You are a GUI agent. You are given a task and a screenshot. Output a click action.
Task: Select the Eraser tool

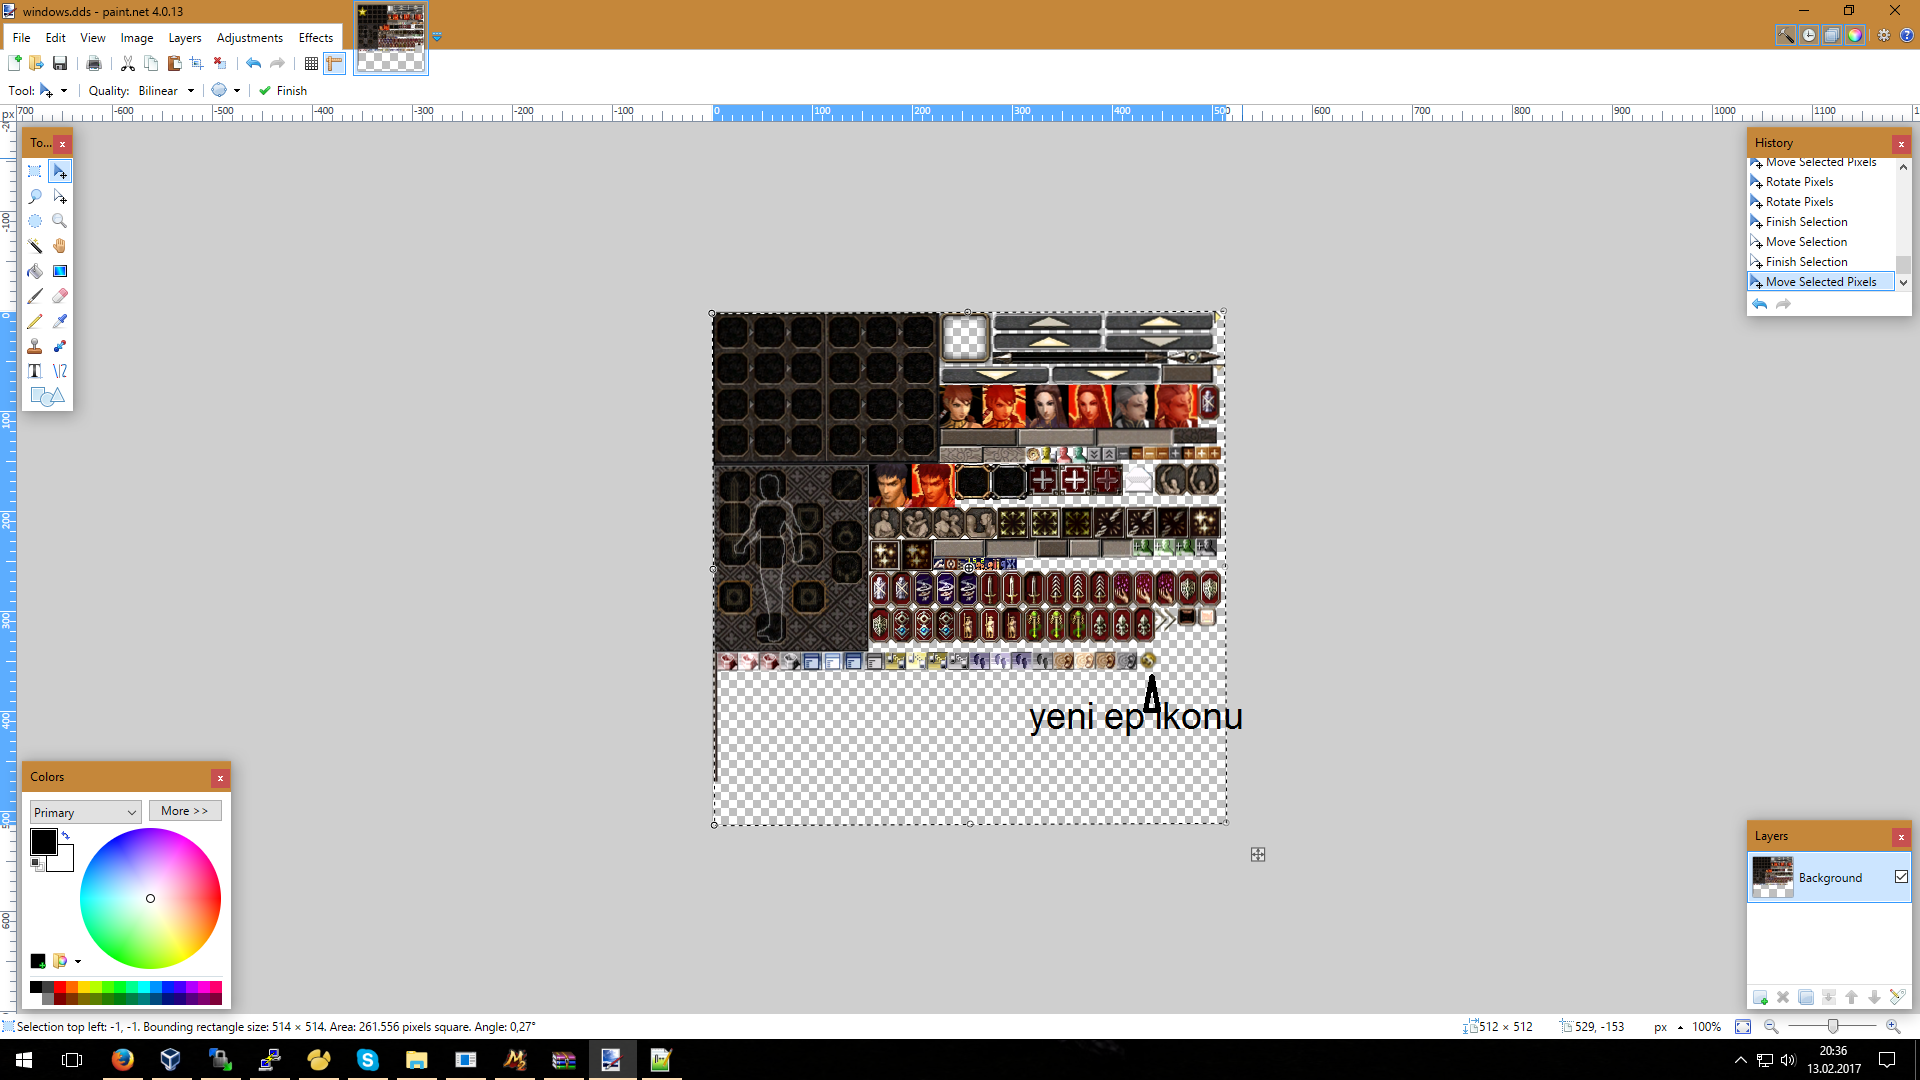pos(60,296)
